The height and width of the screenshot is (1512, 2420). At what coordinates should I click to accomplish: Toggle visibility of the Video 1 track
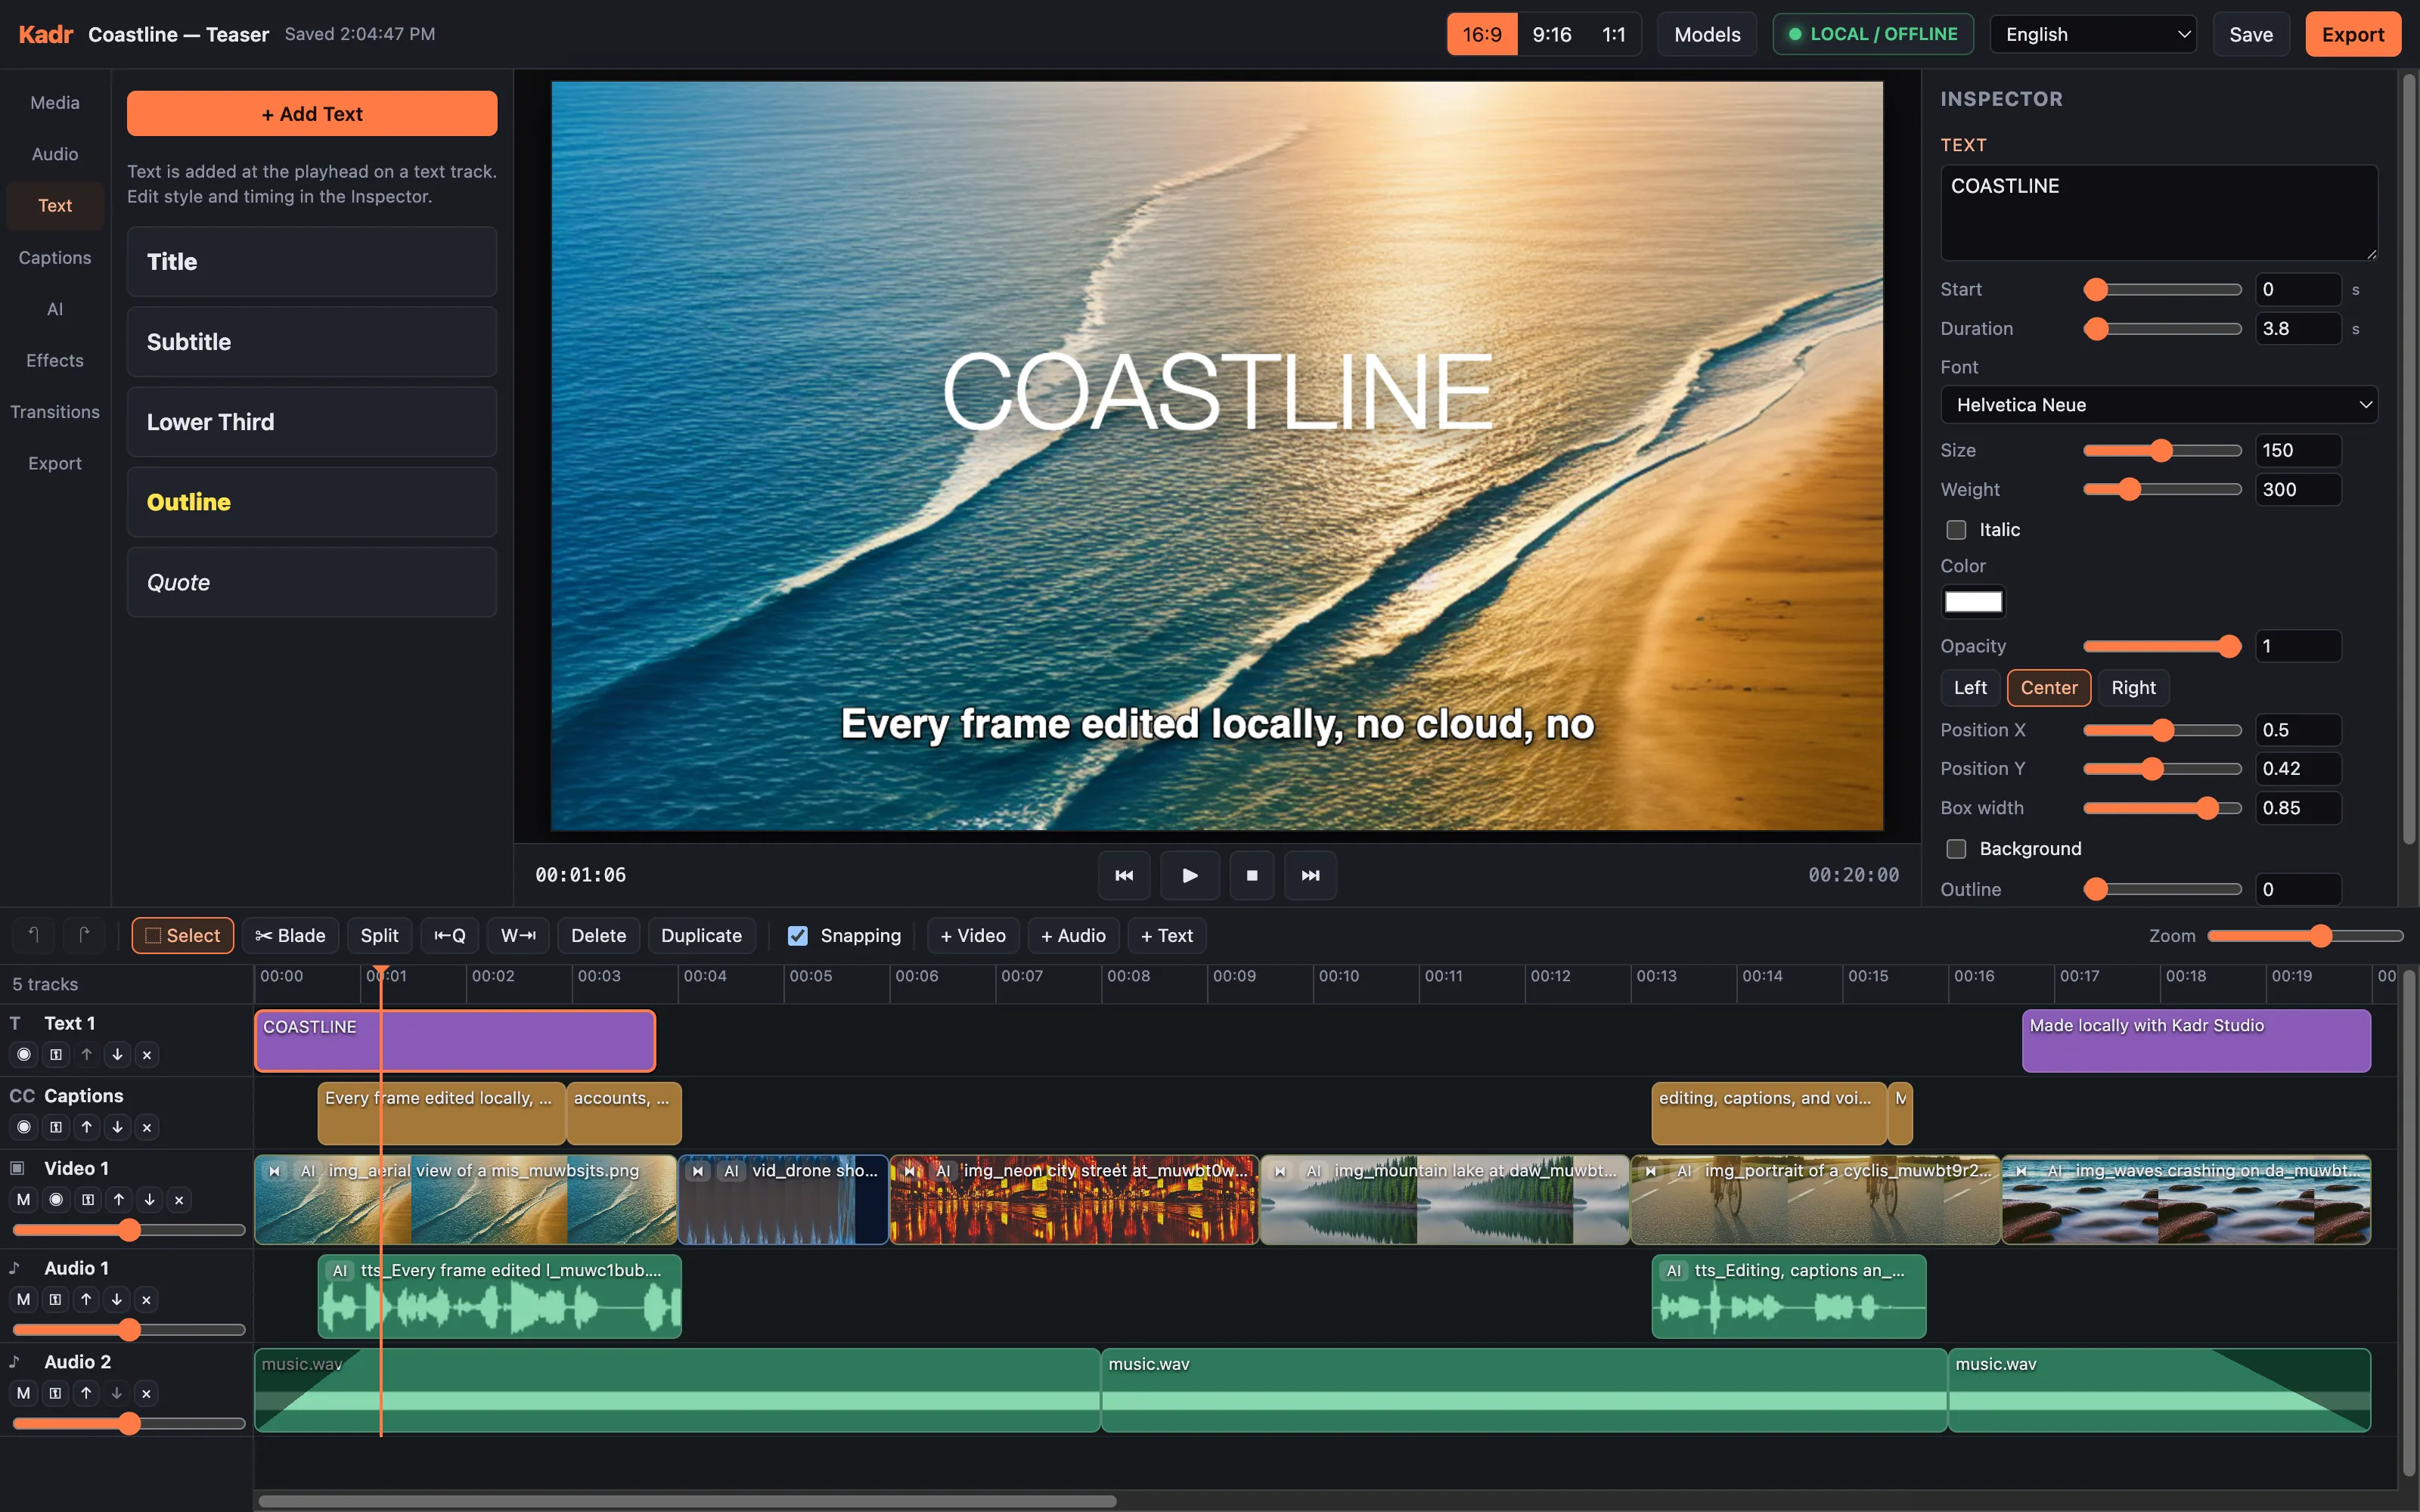[56, 1199]
